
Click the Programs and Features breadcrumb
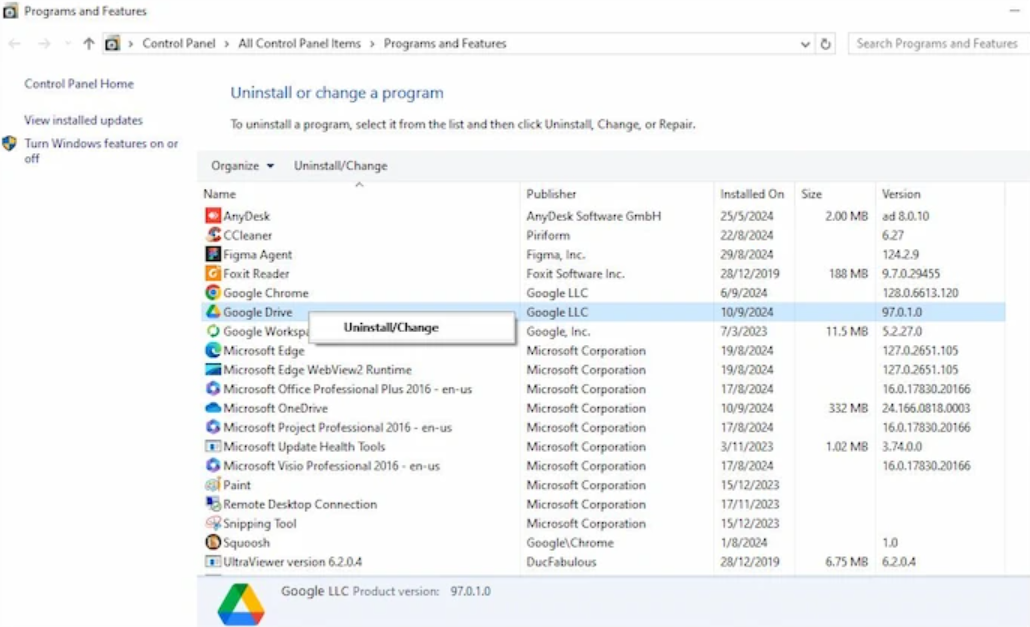coord(445,44)
